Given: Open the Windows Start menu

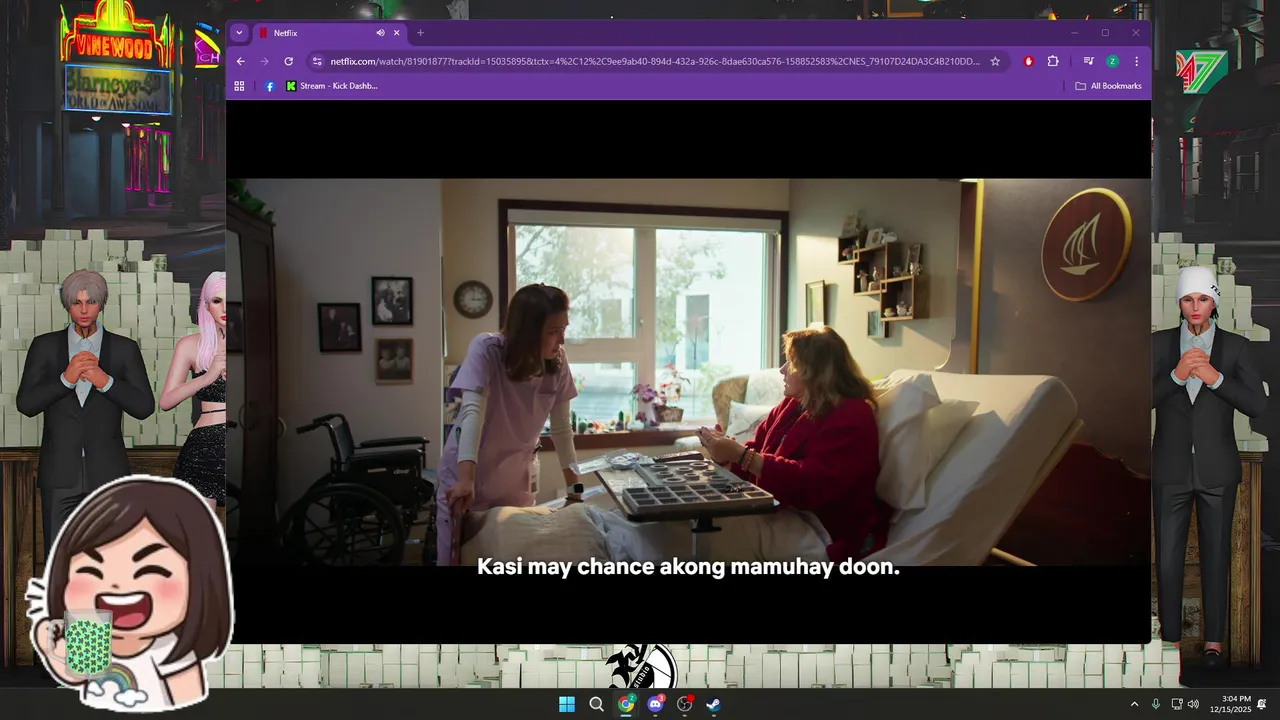Looking at the screenshot, I should pyautogui.click(x=567, y=704).
